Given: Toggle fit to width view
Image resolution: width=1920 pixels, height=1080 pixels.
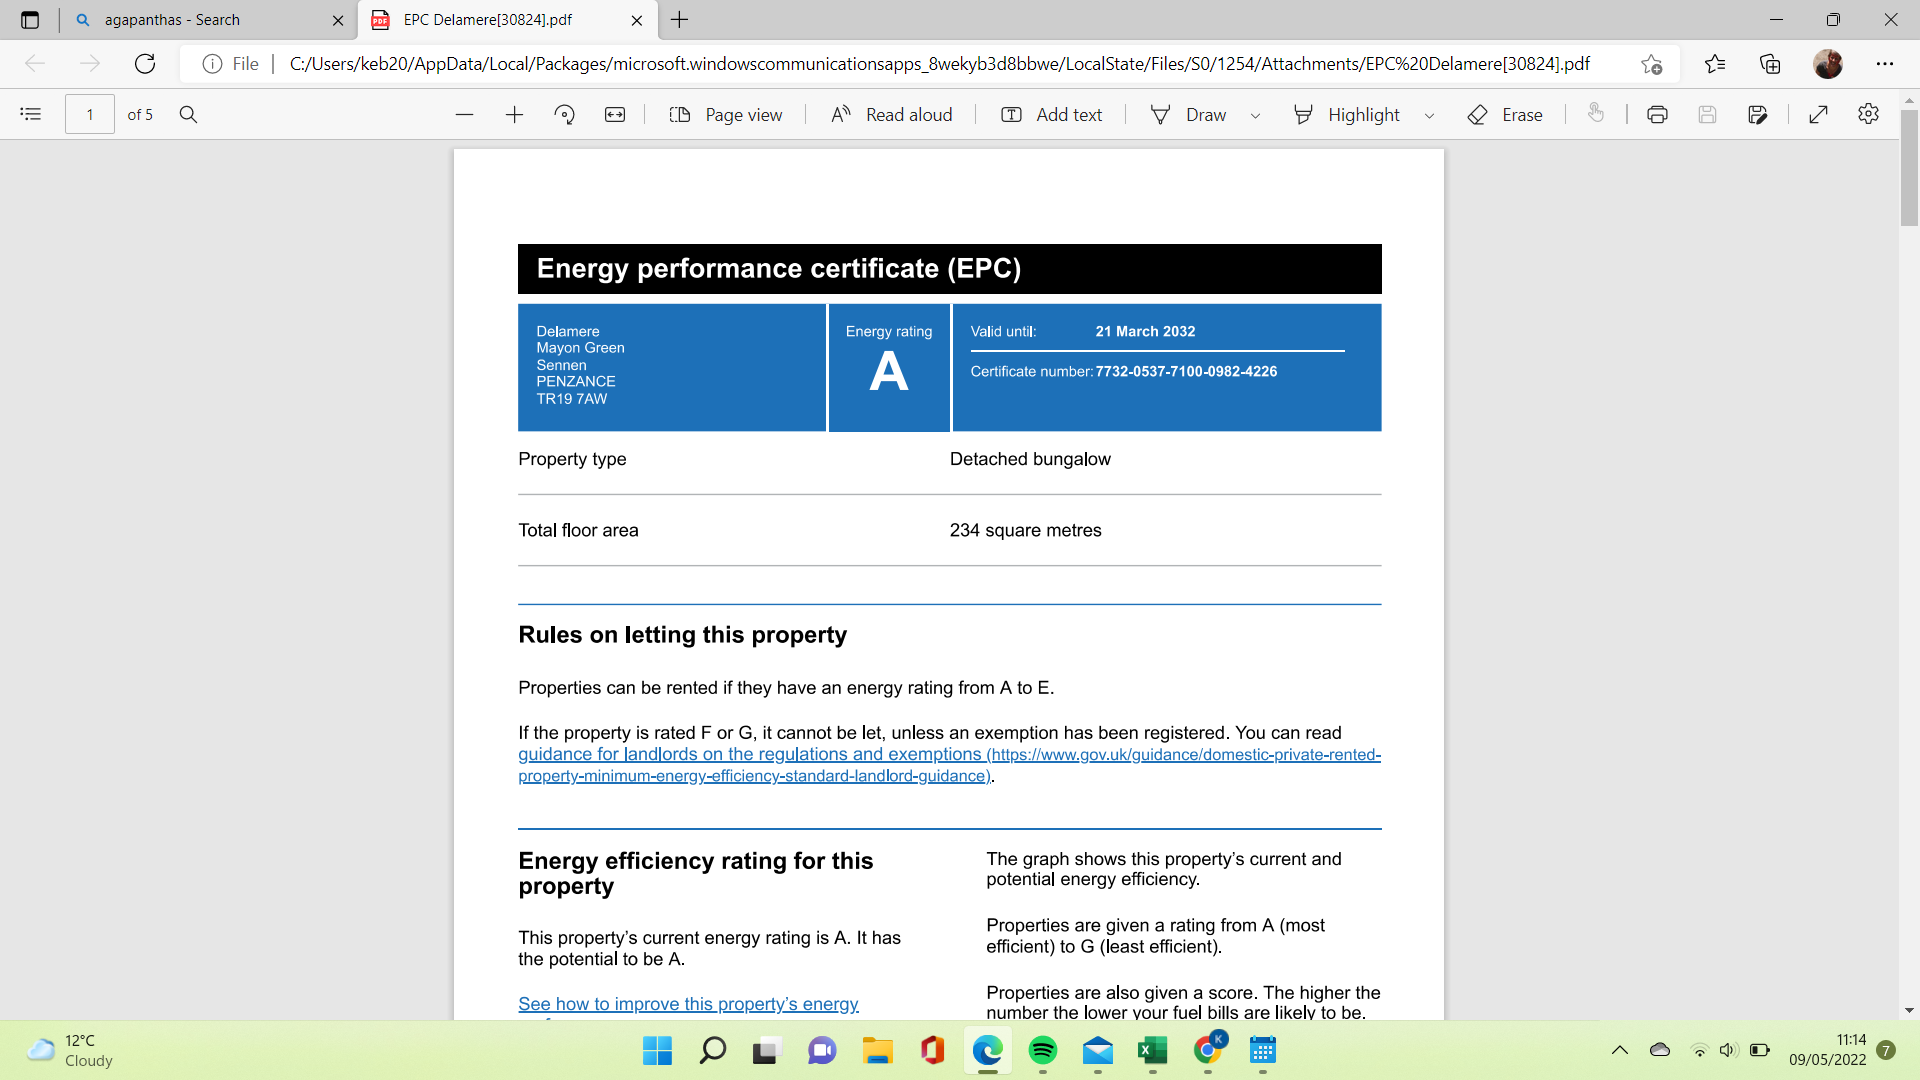Looking at the screenshot, I should click(x=614, y=114).
